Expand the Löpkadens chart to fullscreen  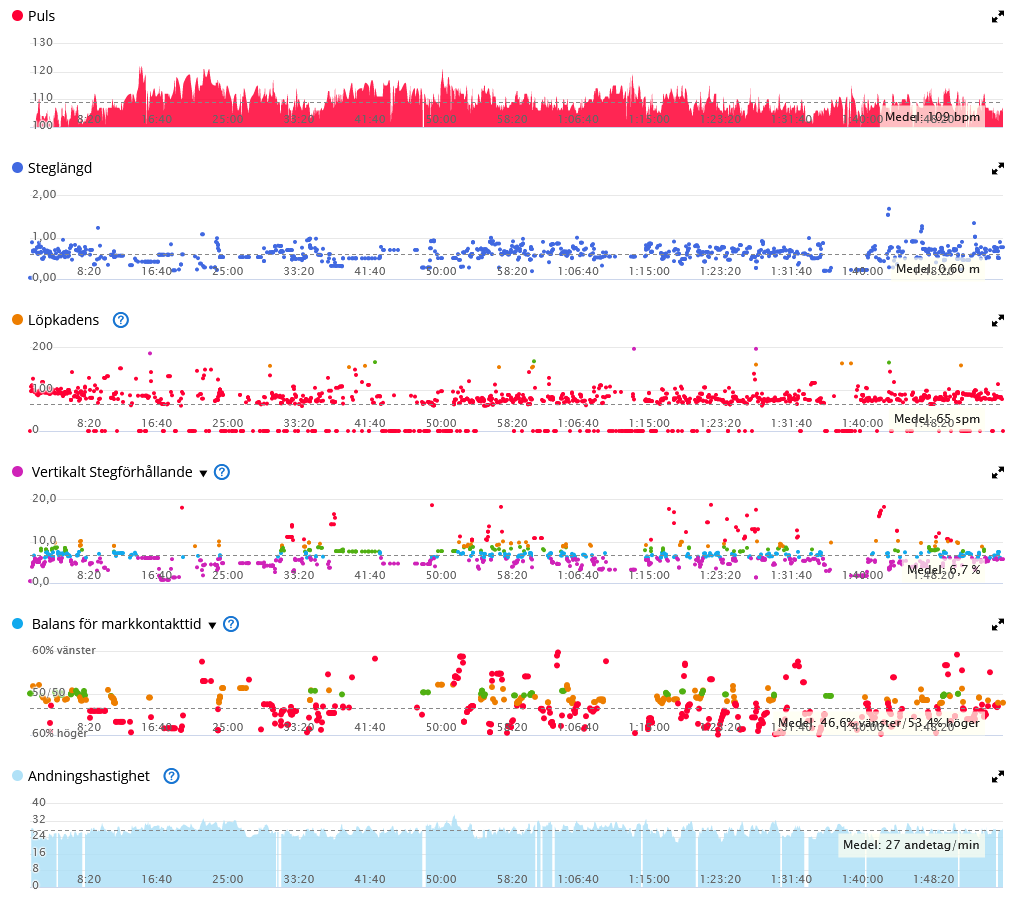(998, 320)
